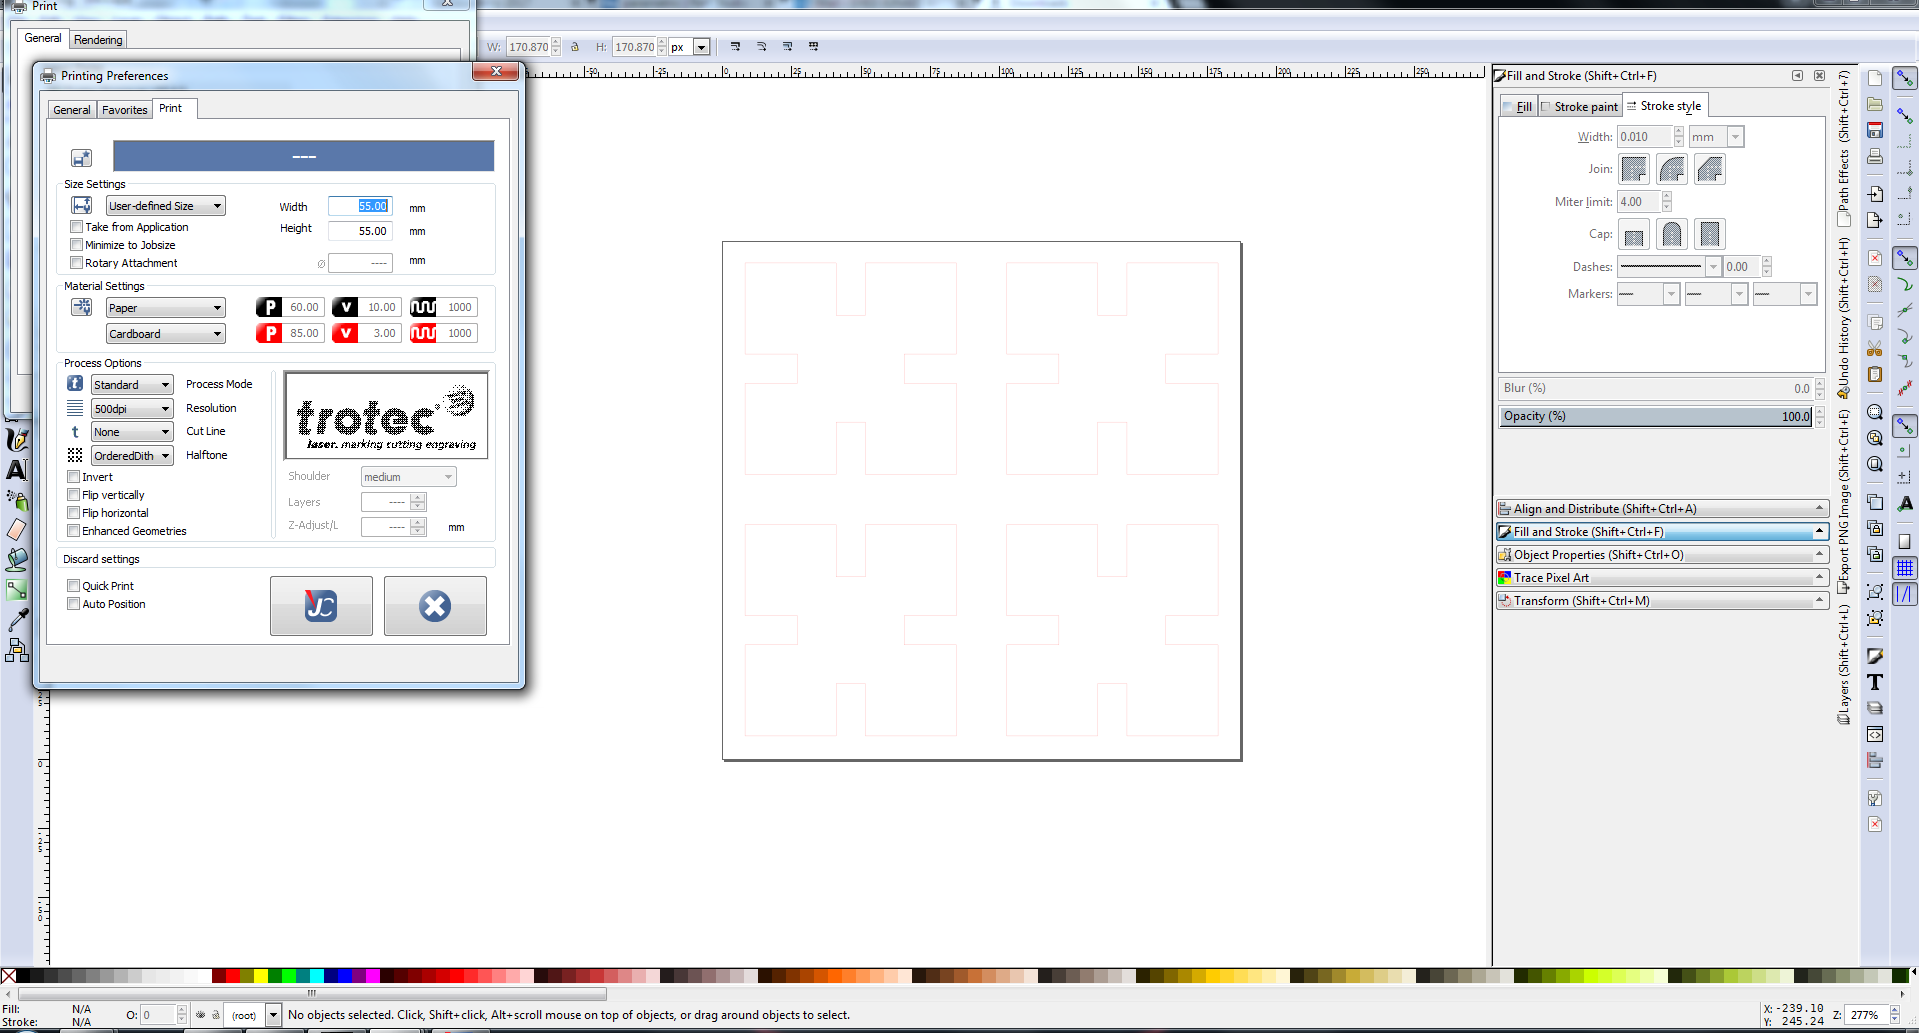Click the scissors Cut icon

click(x=1875, y=349)
